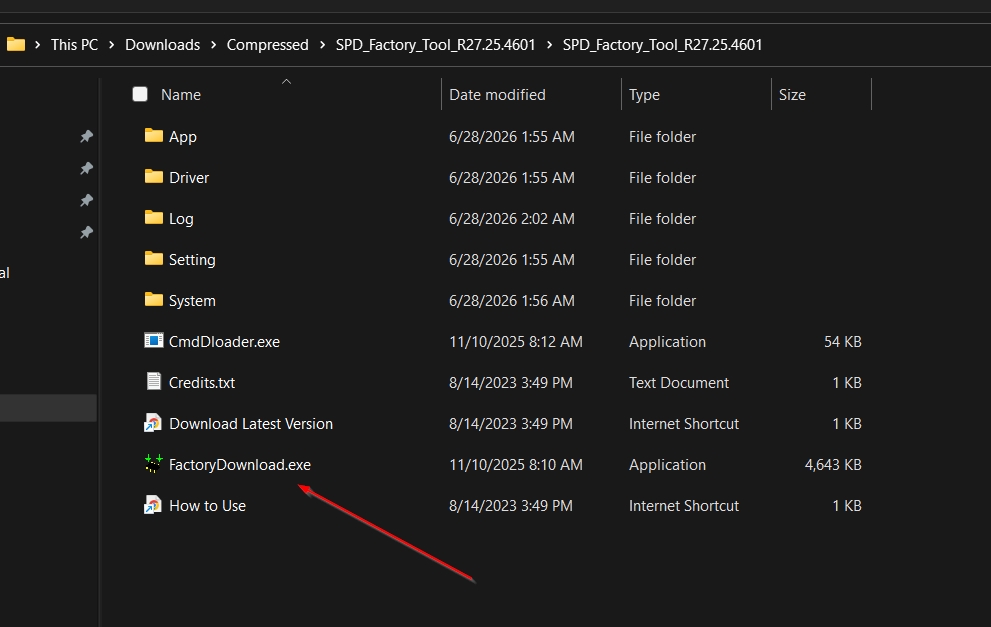Click the How to Use shortcut icon
Image resolution: width=991 pixels, height=627 pixels.
point(153,505)
